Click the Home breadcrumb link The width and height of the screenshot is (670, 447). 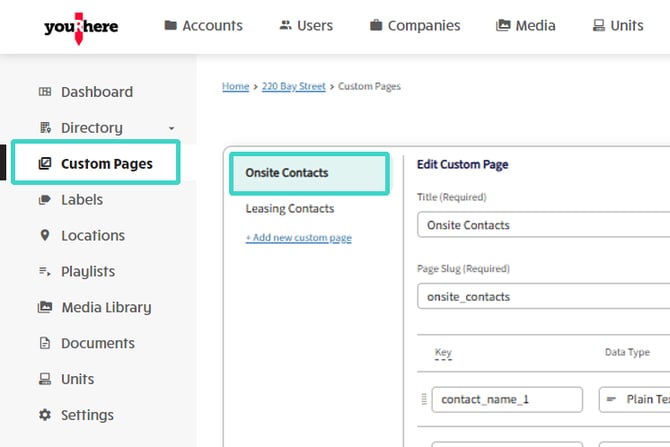coord(235,87)
